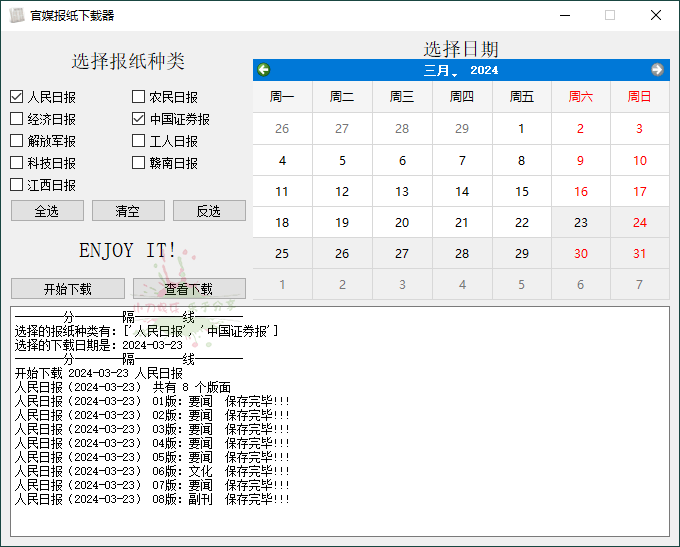Enable the 江西日报 checkbox
The image size is (680, 547).
(17, 185)
